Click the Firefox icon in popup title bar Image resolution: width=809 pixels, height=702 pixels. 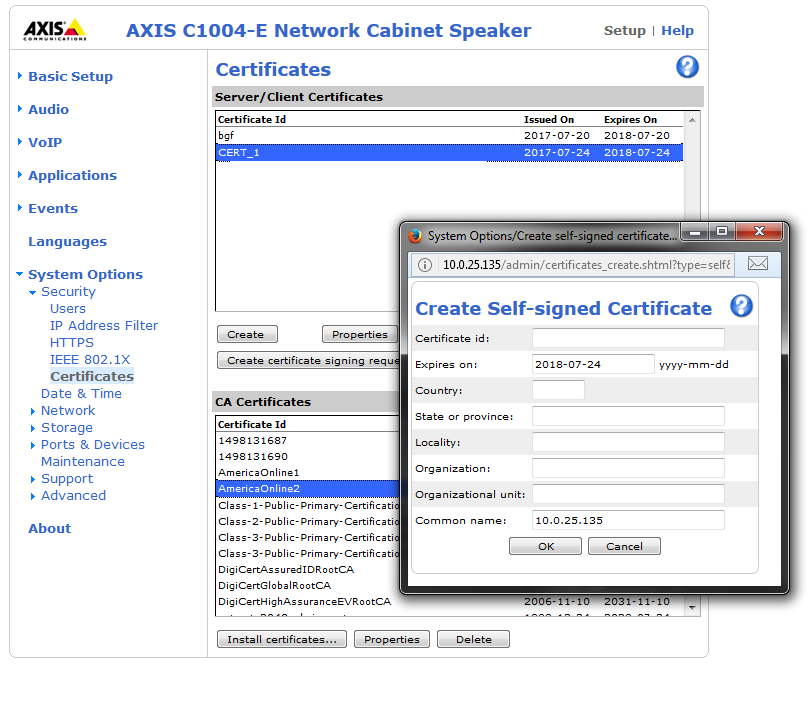(415, 236)
